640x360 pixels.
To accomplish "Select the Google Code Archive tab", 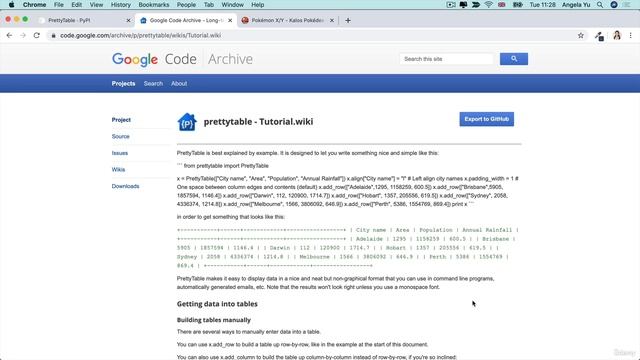I will coord(186,20).
